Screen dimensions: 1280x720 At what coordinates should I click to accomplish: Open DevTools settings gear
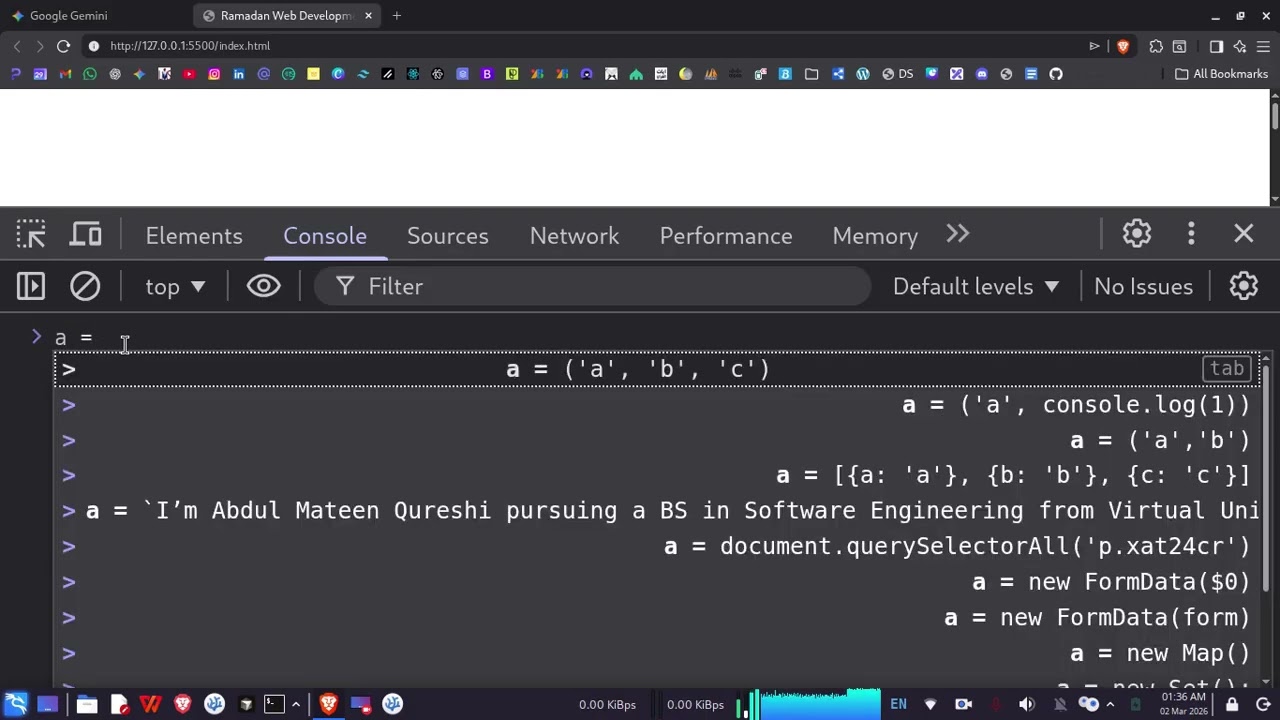[x=1137, y=234]
